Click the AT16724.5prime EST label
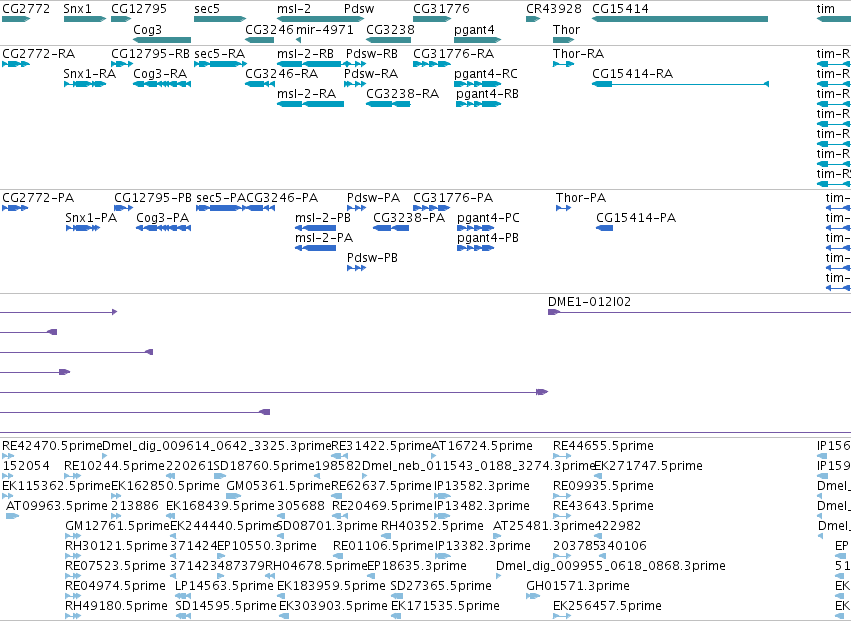Viewport: 851px width, 621px height. (482, 446)
